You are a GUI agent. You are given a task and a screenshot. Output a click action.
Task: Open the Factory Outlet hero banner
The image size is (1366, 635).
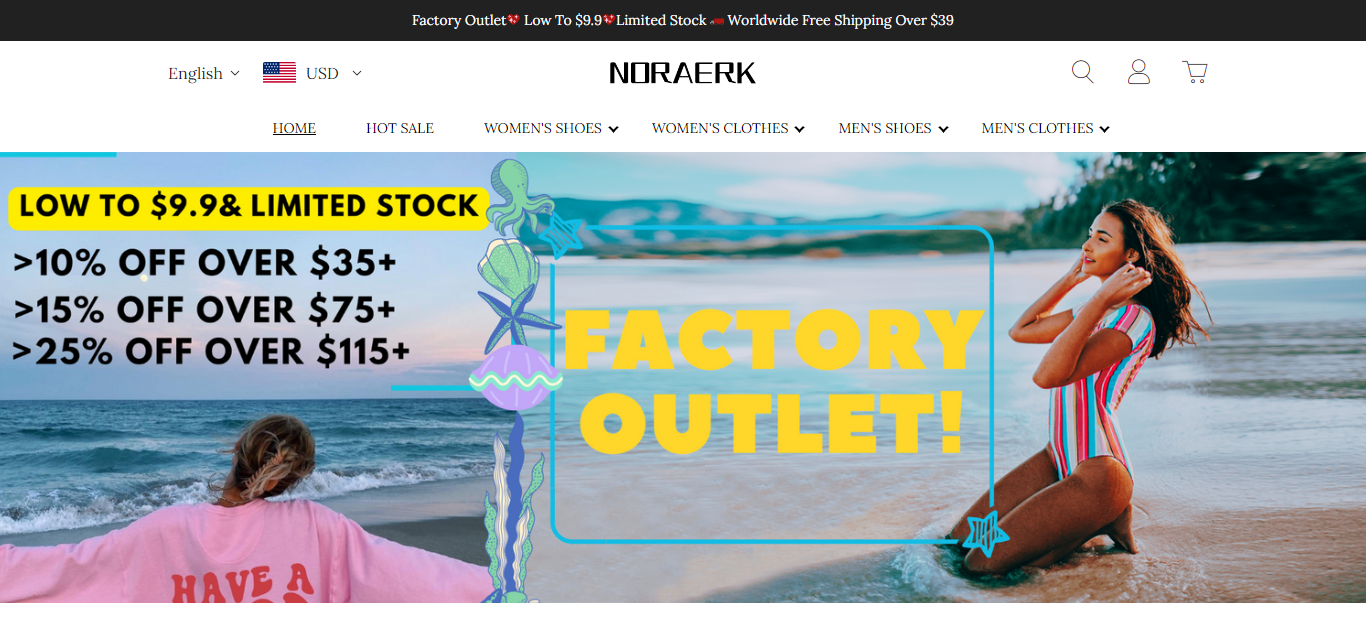click(x=683, y=377)
